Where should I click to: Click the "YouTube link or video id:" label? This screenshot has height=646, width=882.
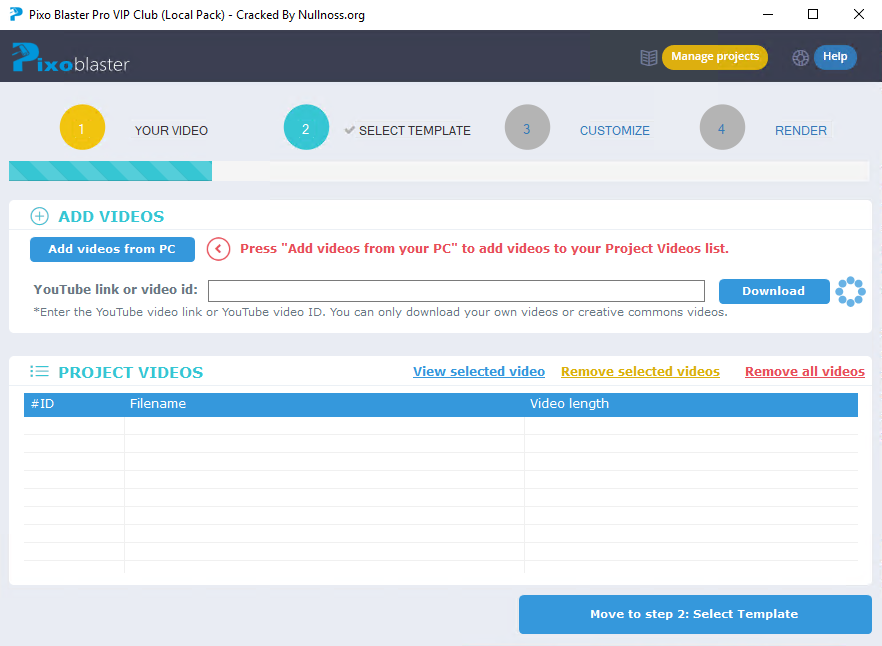pyautogui.click(x=116, y=289)
